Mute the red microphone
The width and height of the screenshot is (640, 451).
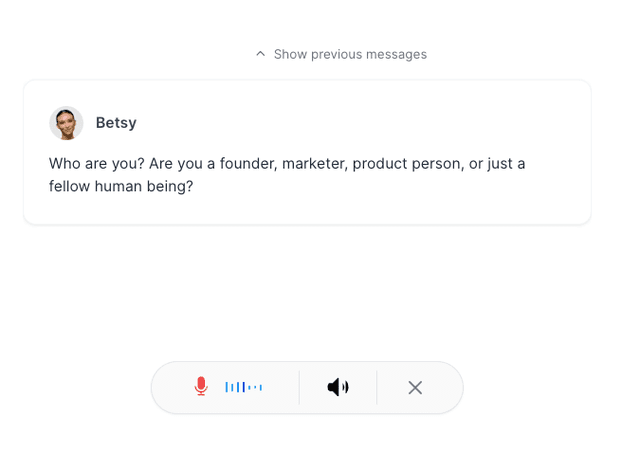pyautogui.click(x=201, y=387)
